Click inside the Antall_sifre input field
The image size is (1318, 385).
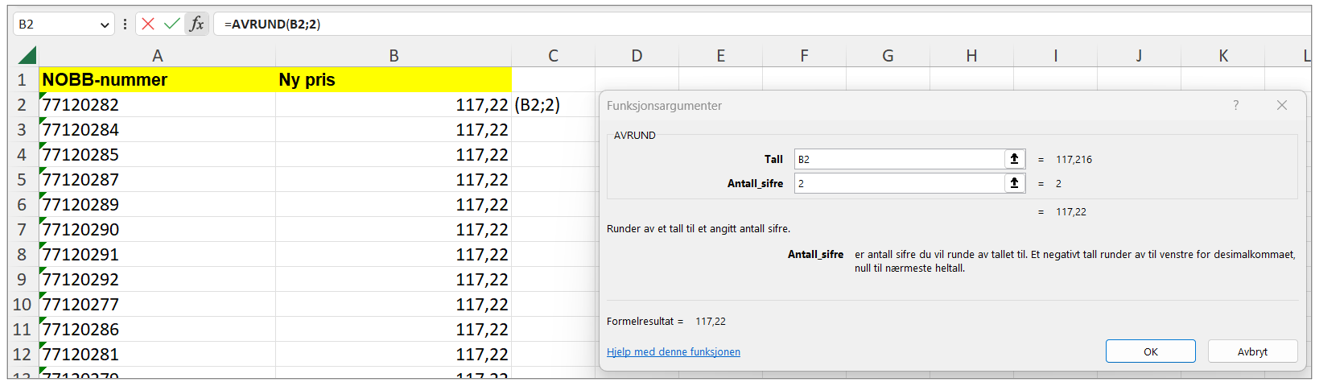(x=899, y=183)
